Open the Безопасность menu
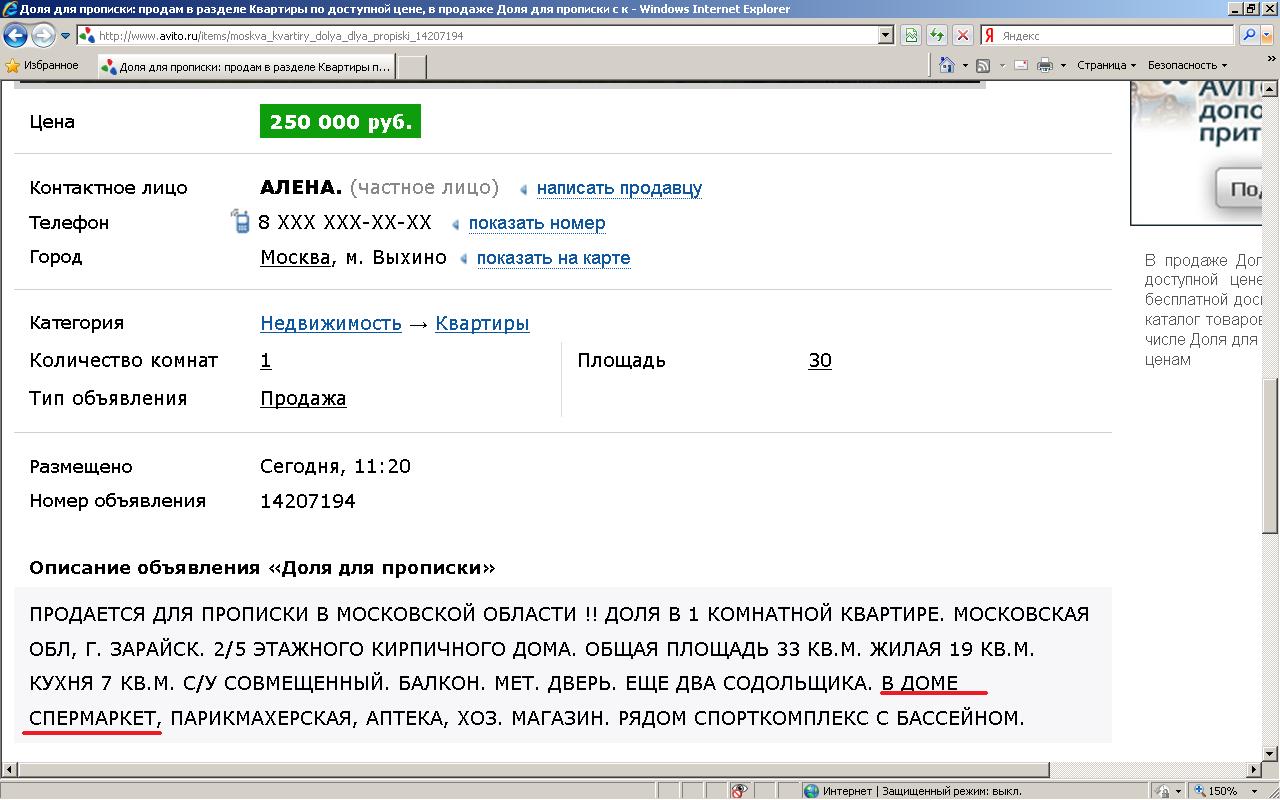This screenshot has width=1280, height=800. 1186,65
